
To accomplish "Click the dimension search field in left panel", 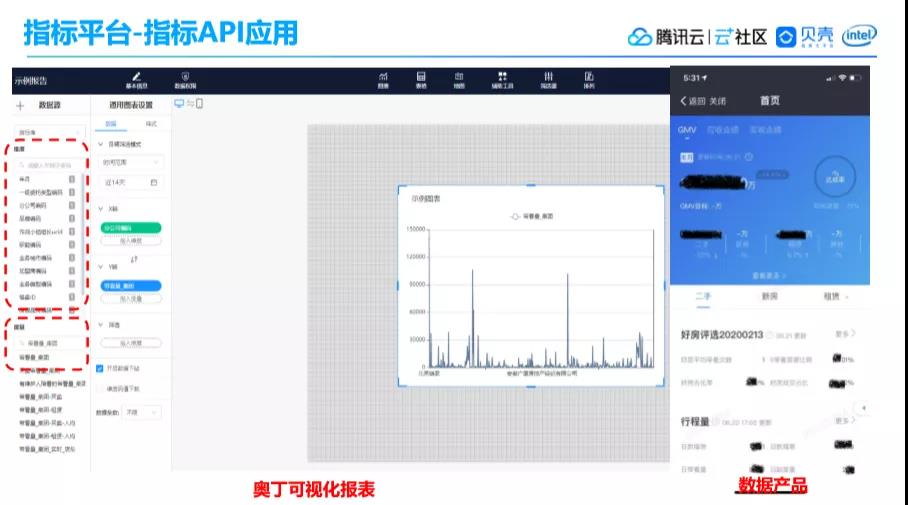I will [x=49, y=165].
